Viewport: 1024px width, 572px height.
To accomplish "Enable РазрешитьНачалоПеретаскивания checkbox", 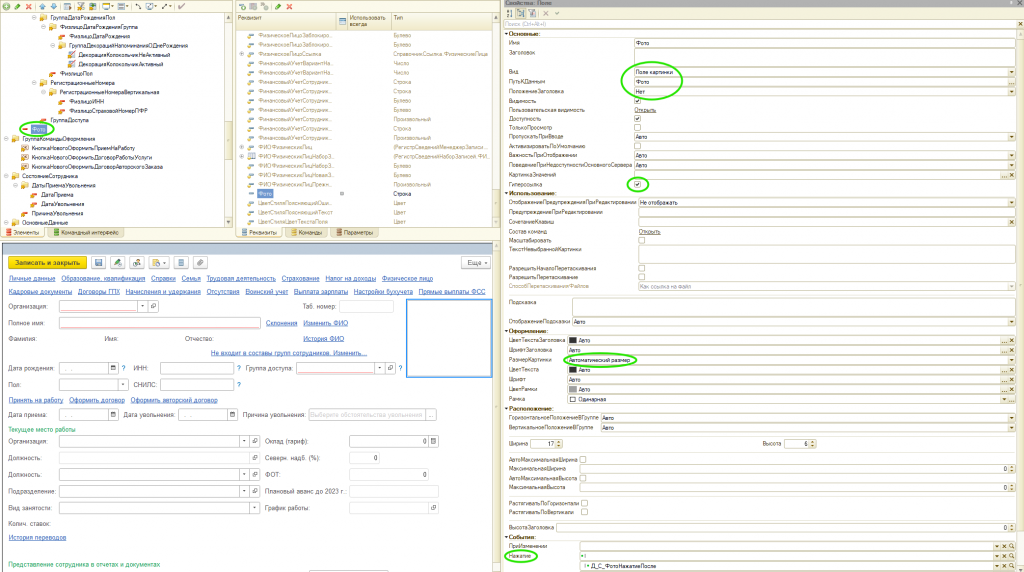I will point(641,268).
